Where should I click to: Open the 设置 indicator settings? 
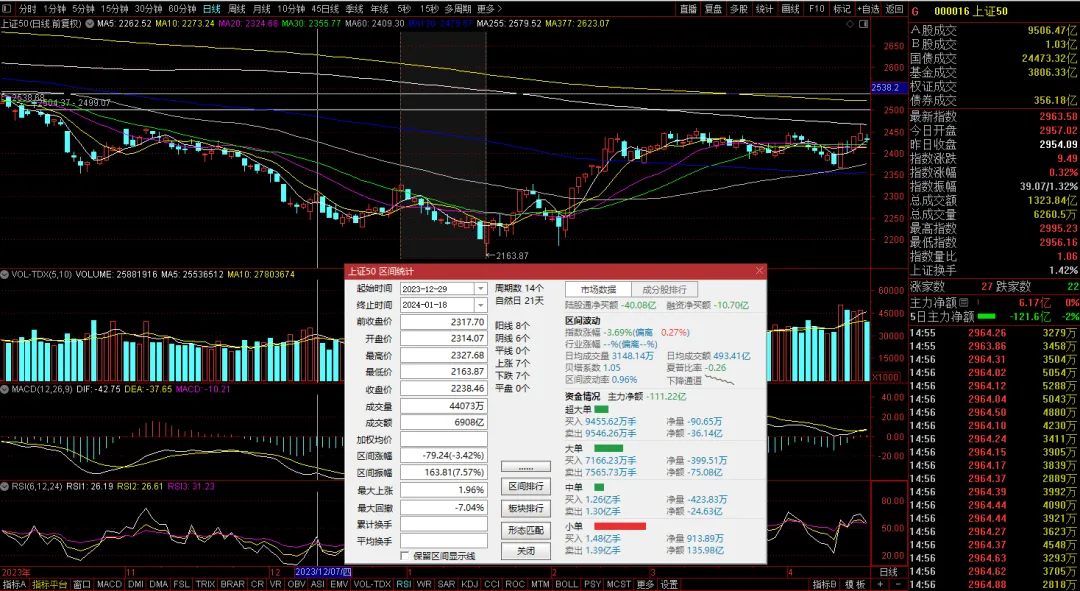click(669, 584)
